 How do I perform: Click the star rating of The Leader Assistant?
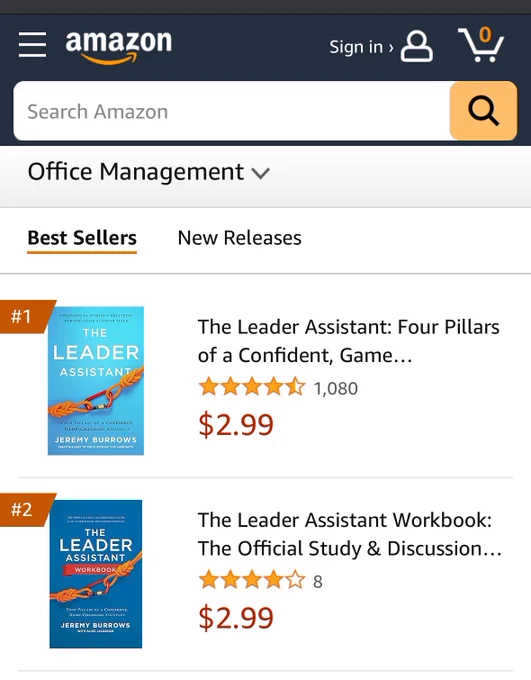(252, 387)
